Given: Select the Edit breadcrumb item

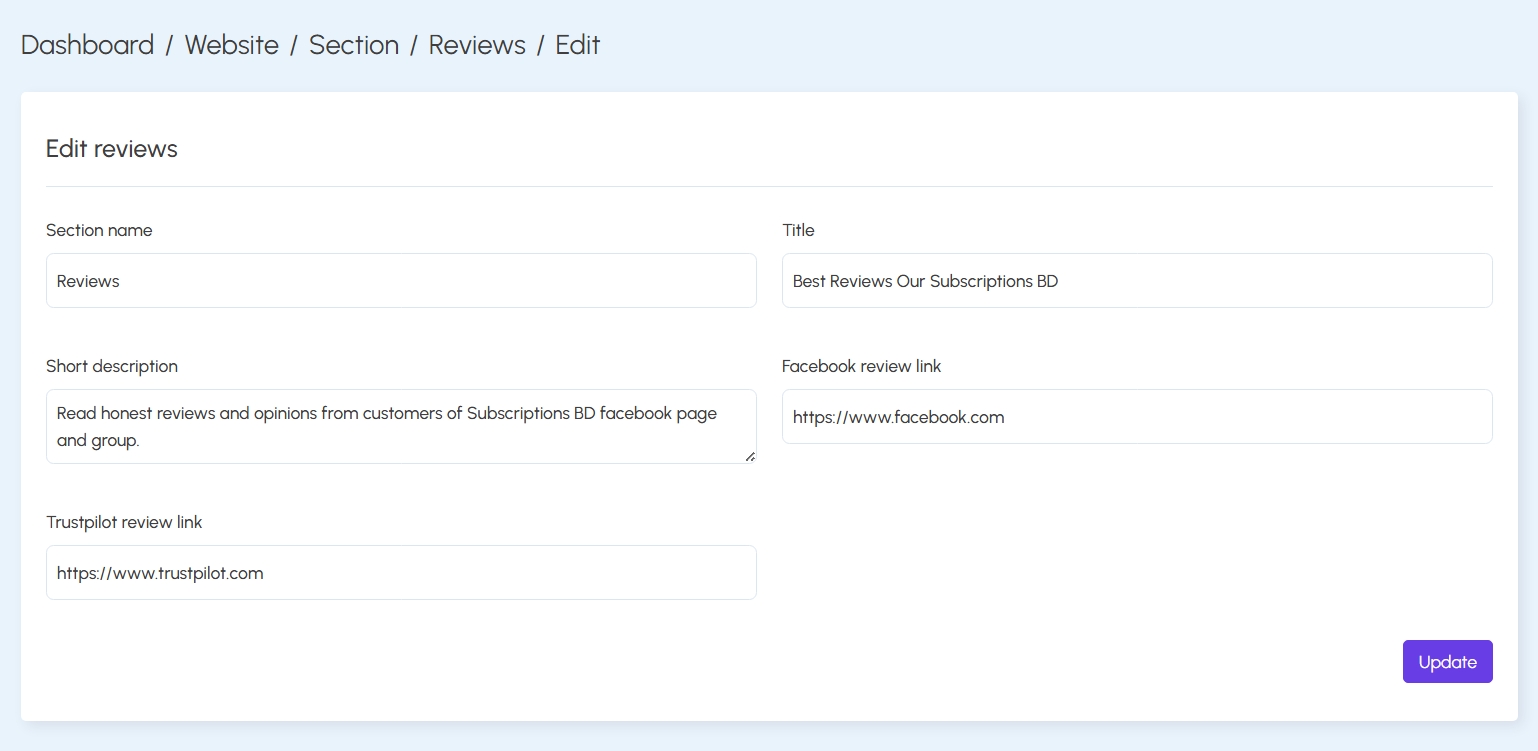Looking at the screenshot, I should click(x=578, y=45).
